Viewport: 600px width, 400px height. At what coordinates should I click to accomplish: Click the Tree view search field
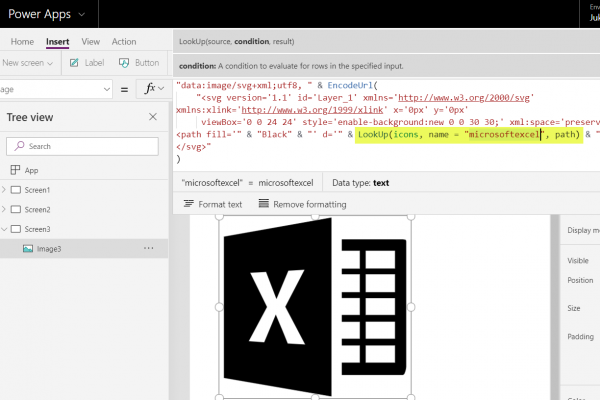click(82, 146)
